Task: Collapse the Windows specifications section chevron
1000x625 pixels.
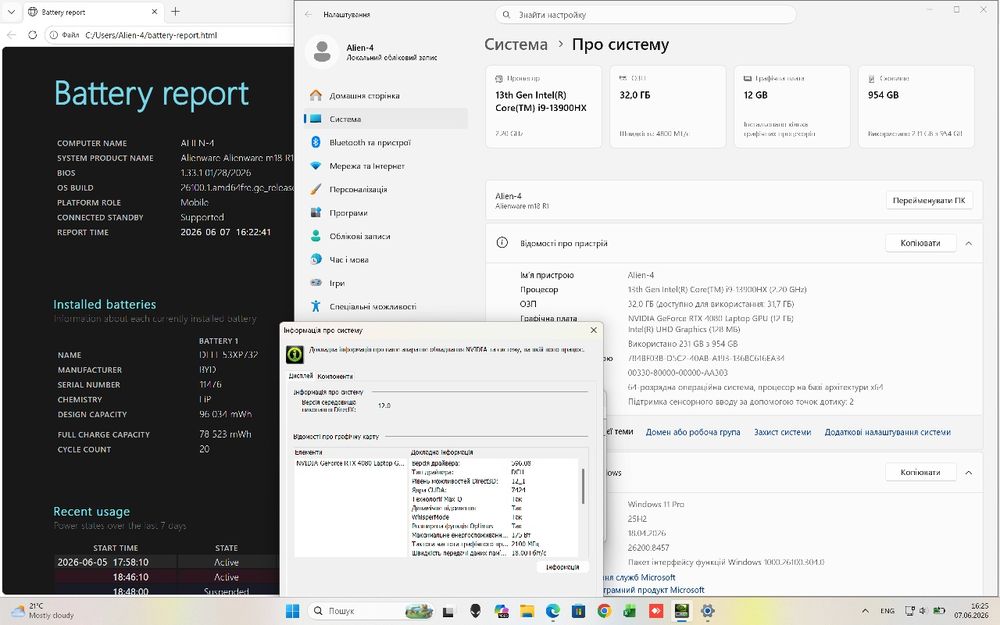Action: 968,473
